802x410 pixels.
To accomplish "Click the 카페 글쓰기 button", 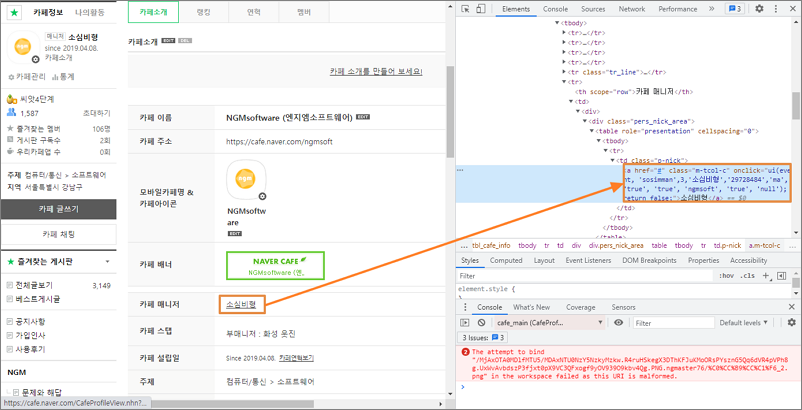I will click(x=59, y=209).
